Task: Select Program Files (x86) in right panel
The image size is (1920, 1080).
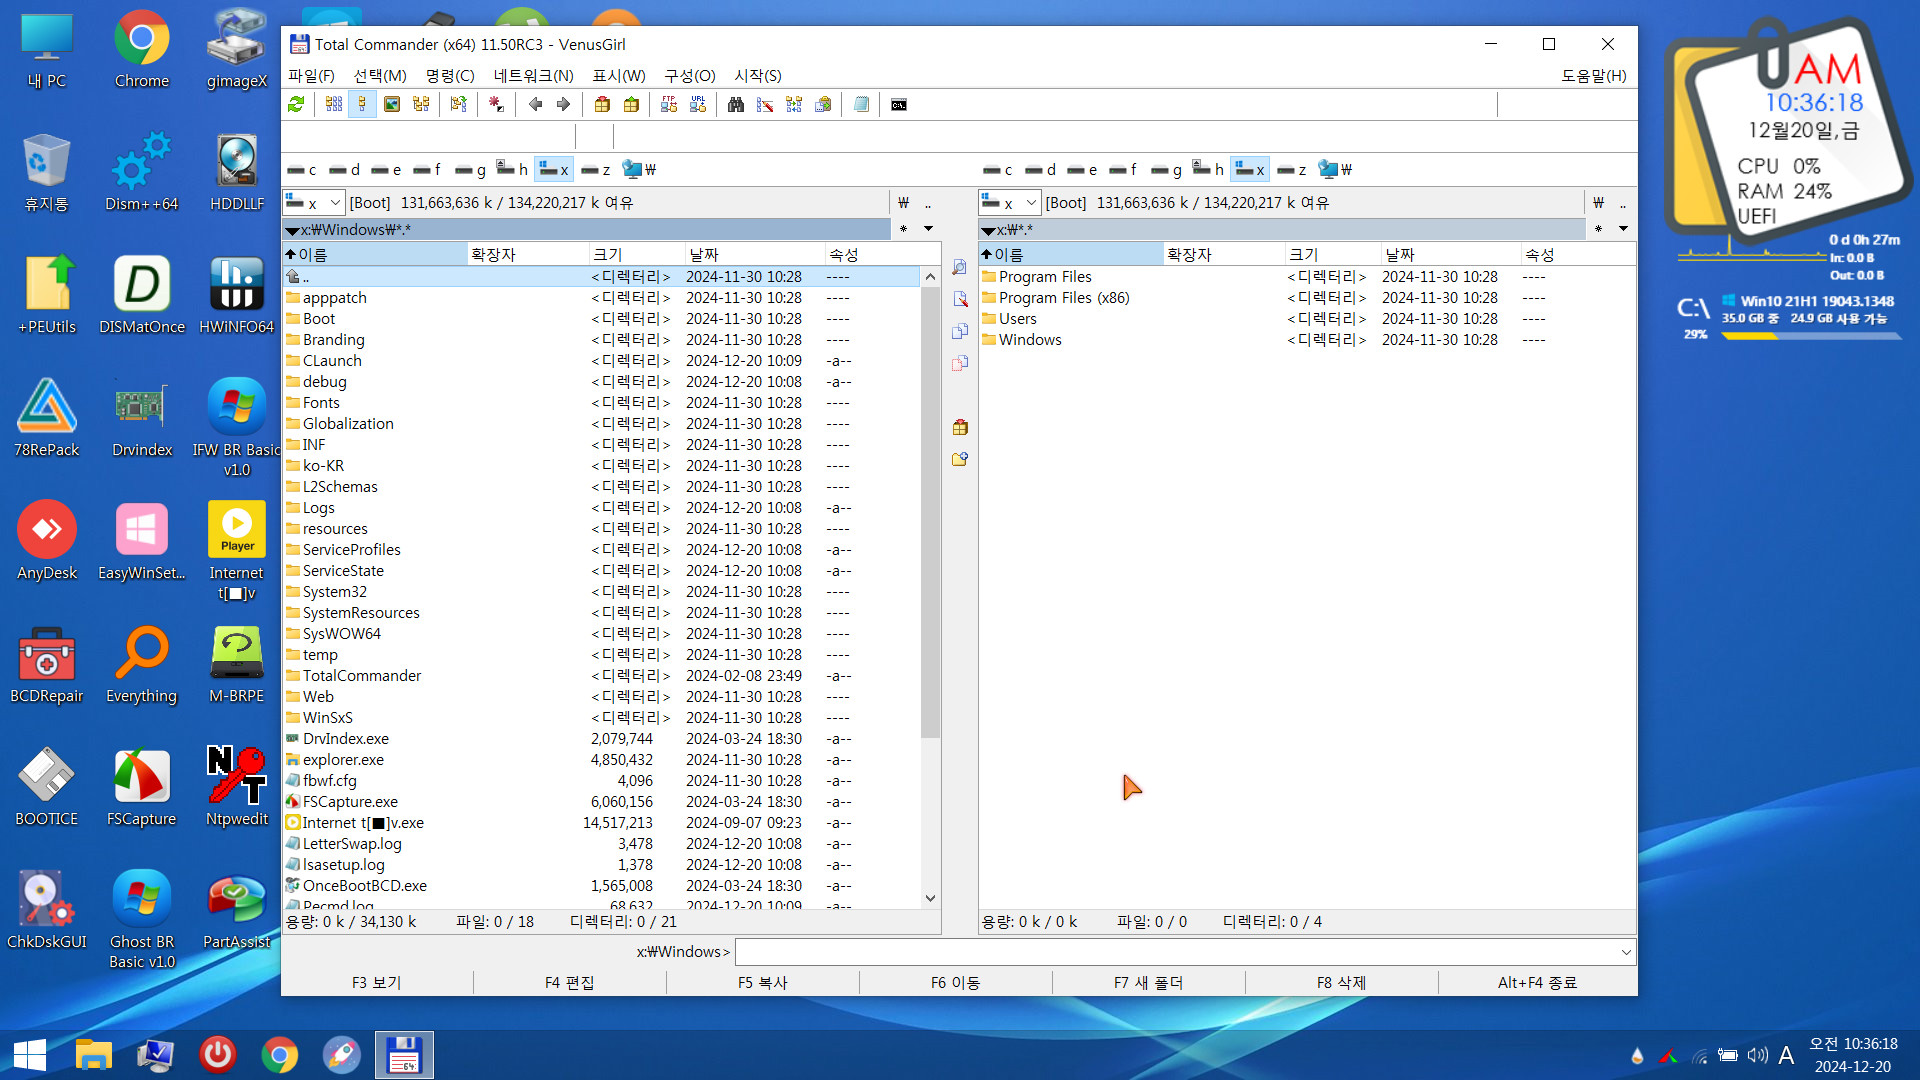Action: tap(1064, 298)
